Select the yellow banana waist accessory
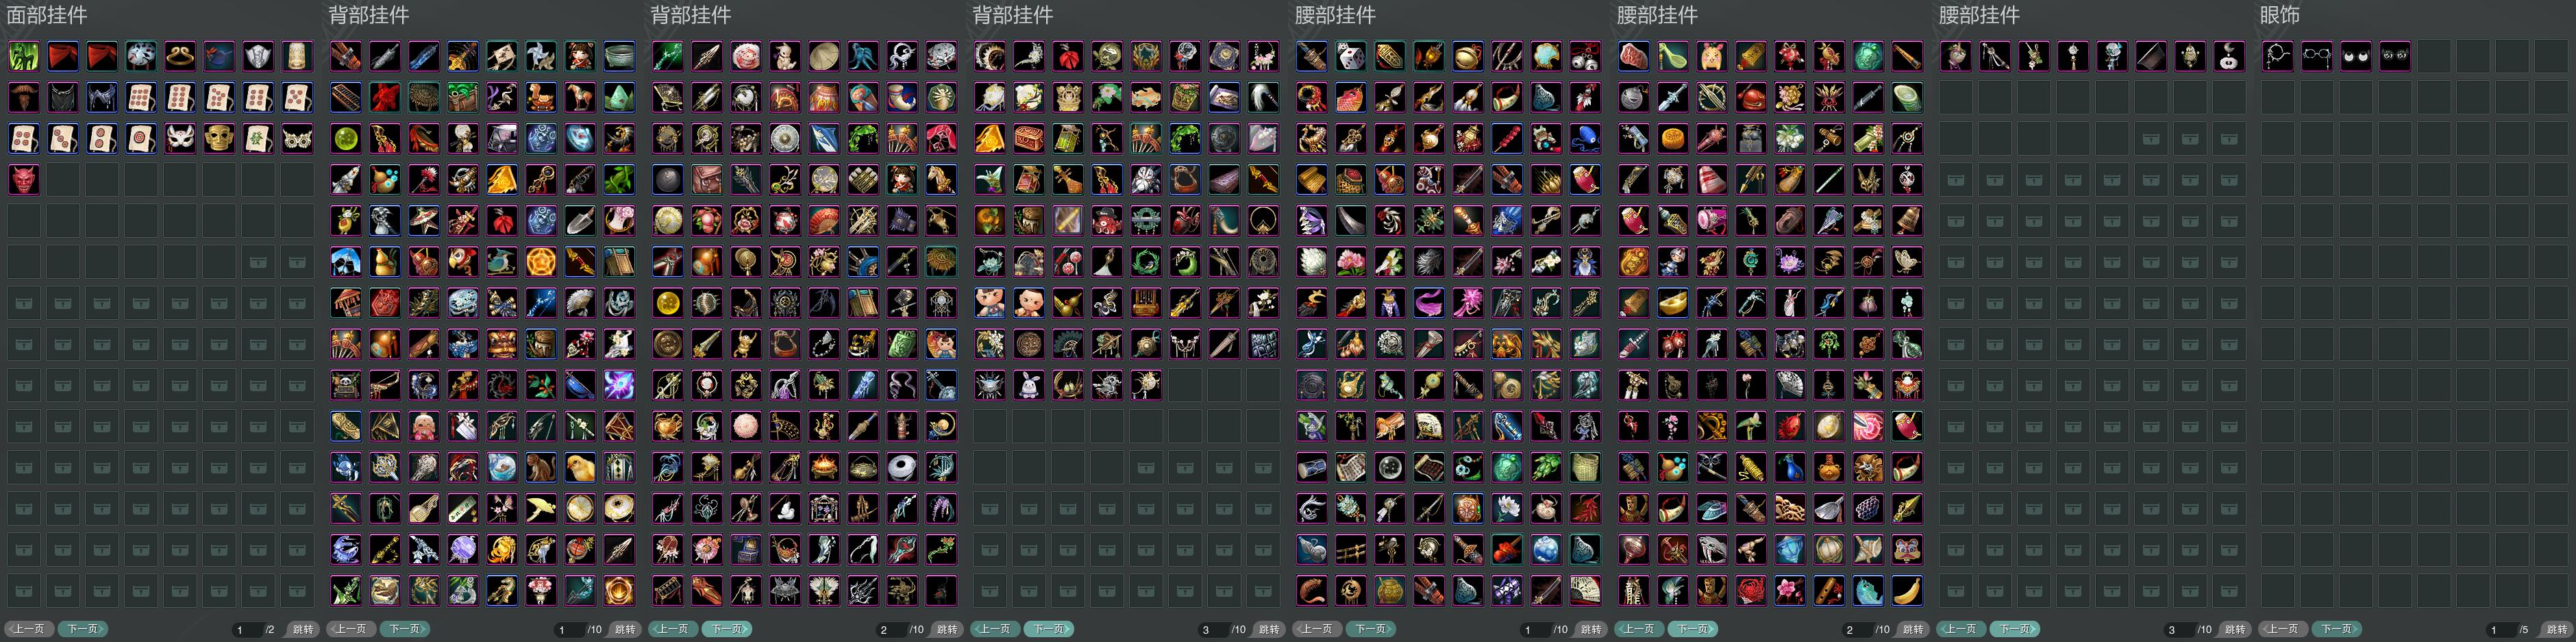The width and height of the screenshot is (2576, 642). pos(1907,590)
